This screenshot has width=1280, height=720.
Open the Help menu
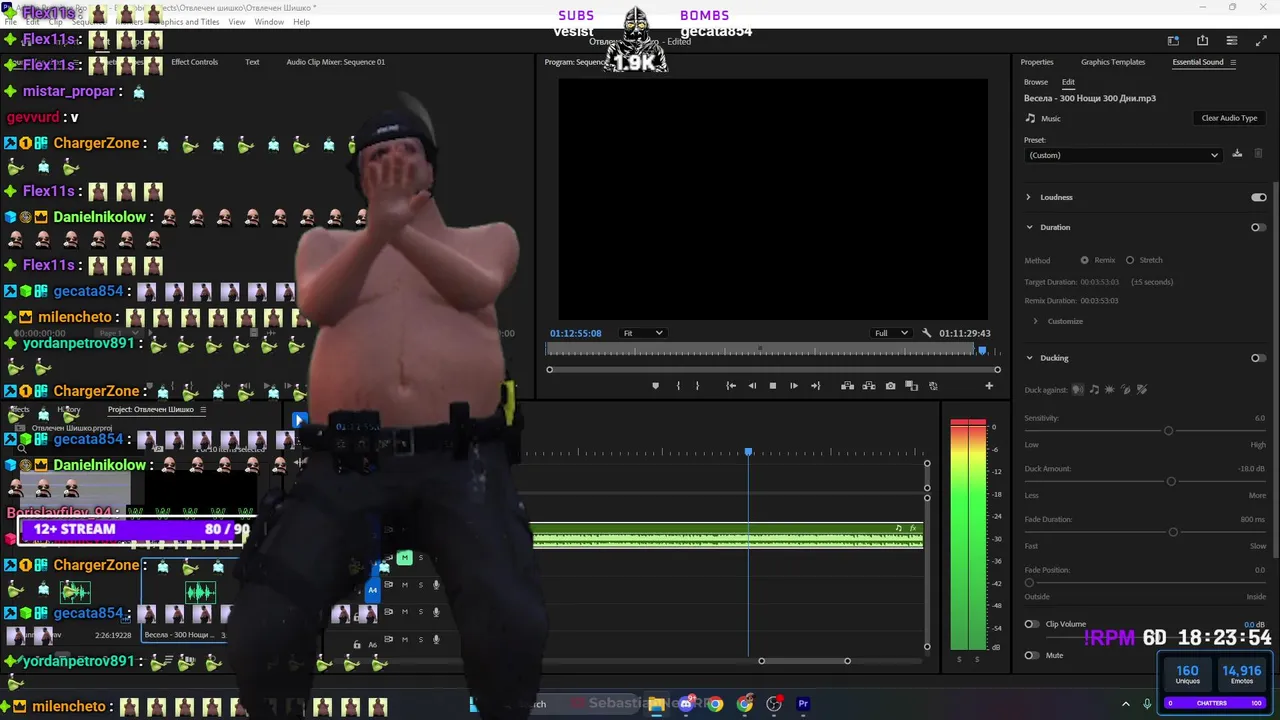click(301, 22)
